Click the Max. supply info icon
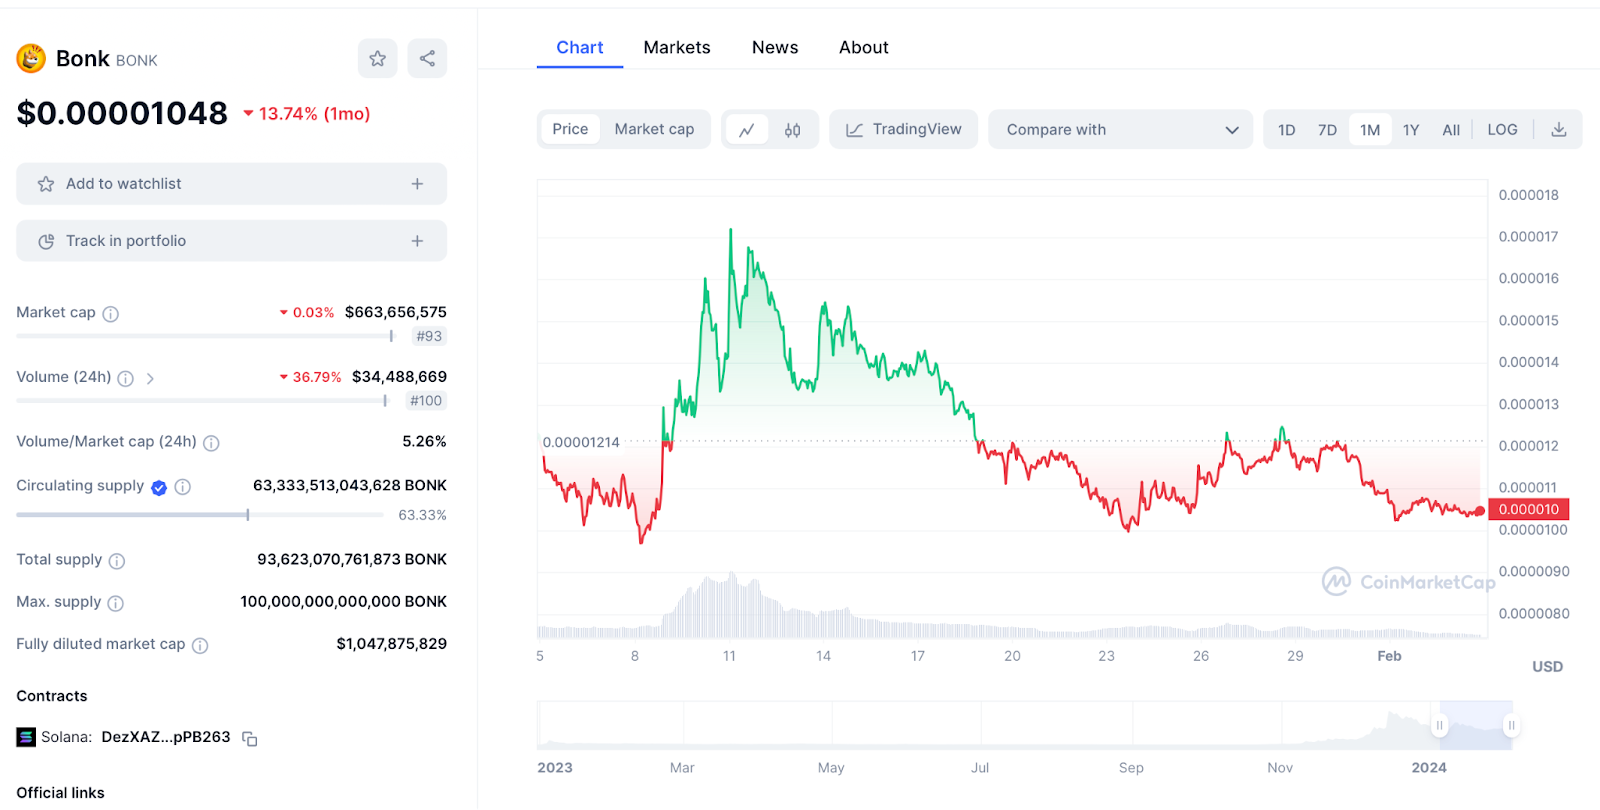Image resolution: width=1600 pixels, height=810 pixels. 116,603
